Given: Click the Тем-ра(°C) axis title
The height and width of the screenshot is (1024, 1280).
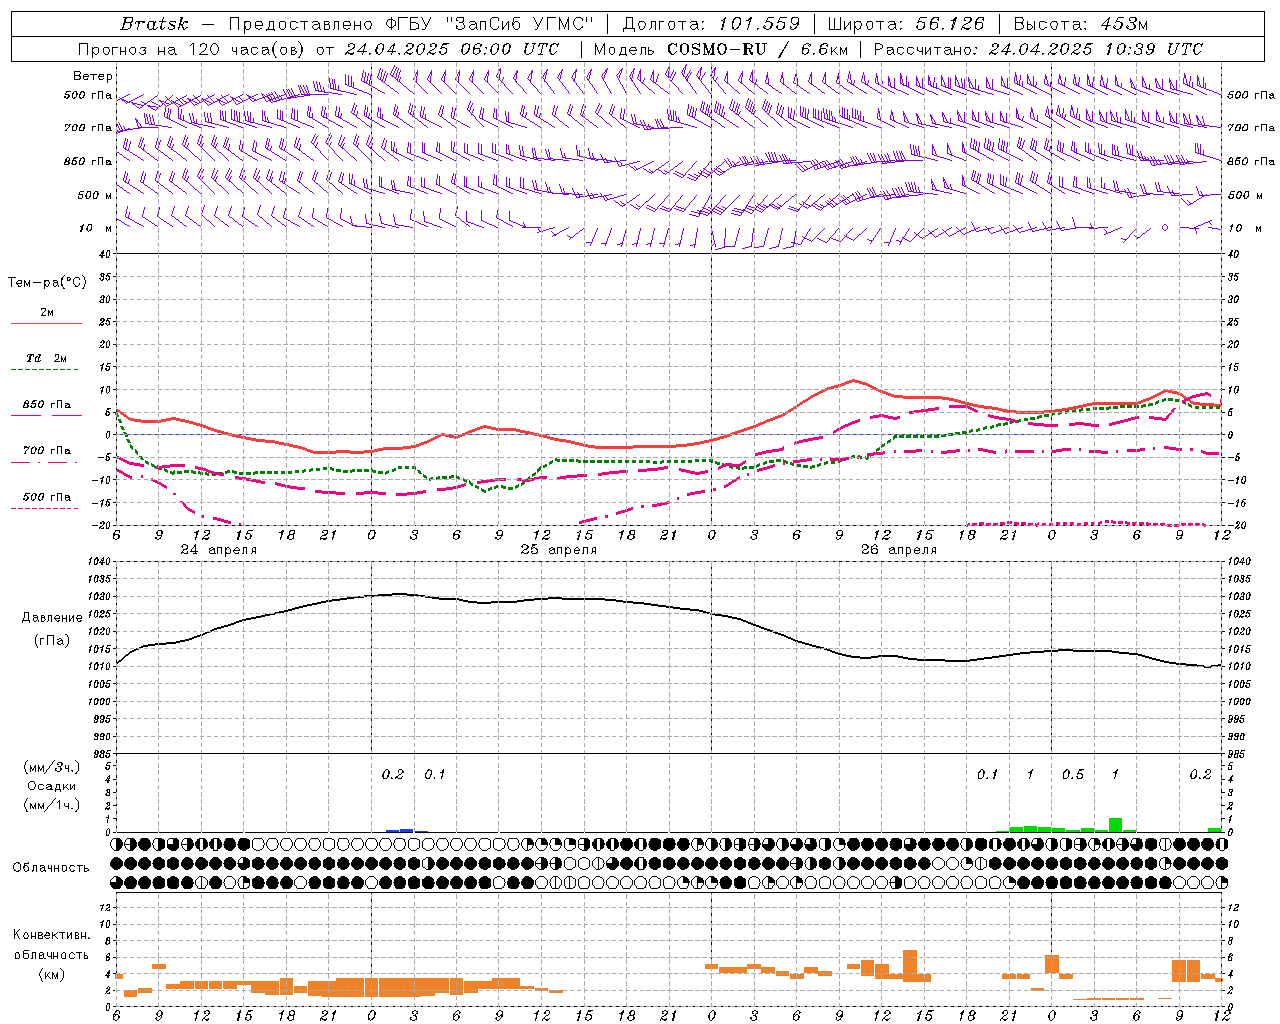Looking at the screenshot, I should (x=47, y=283).
